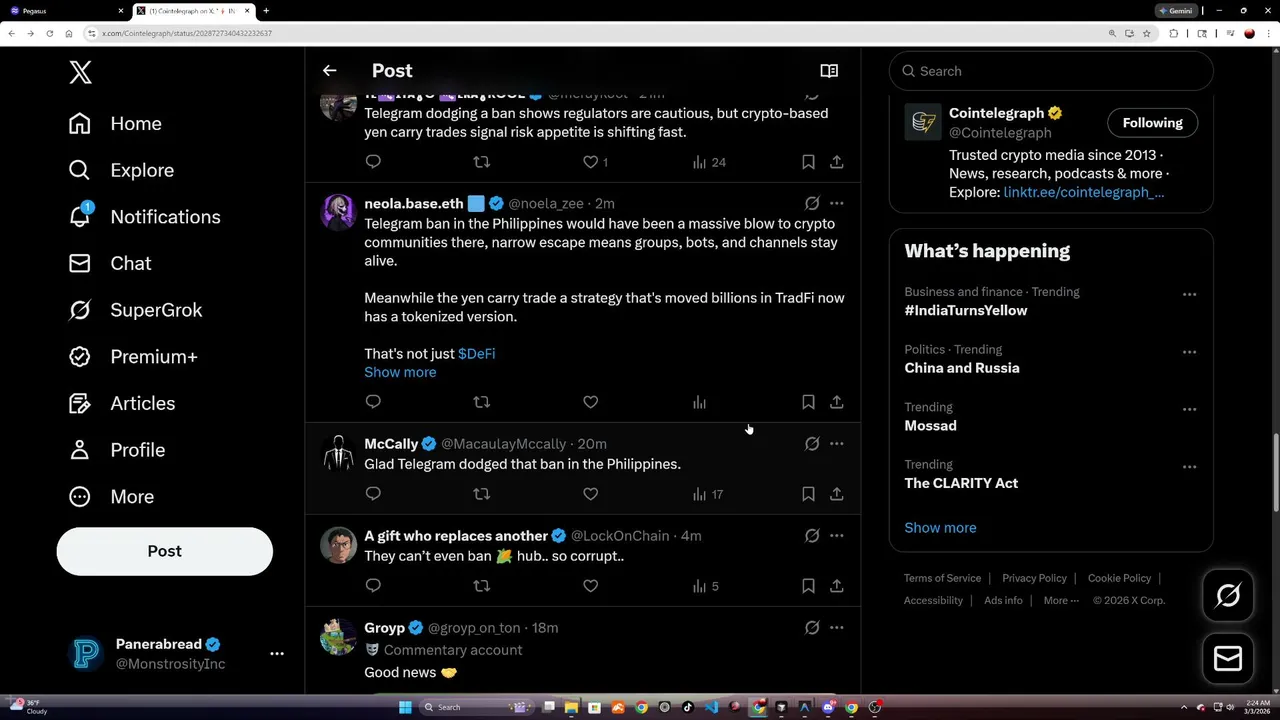Go to Home in sidebar

[x=115, y=124]
